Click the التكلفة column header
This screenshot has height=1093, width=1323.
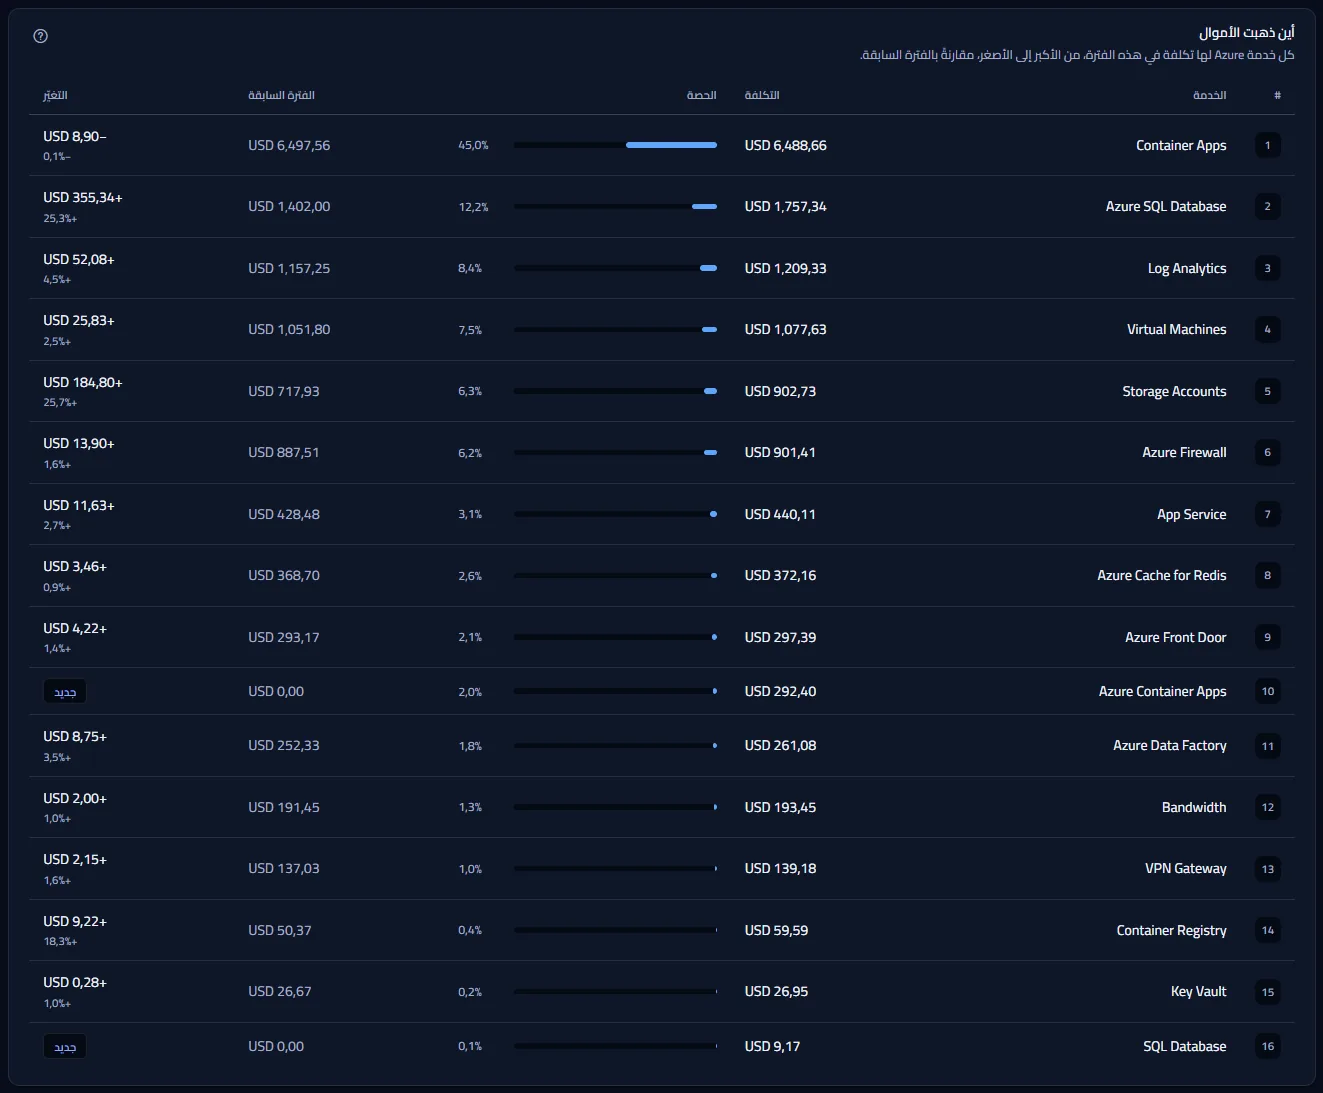(762, 95)
